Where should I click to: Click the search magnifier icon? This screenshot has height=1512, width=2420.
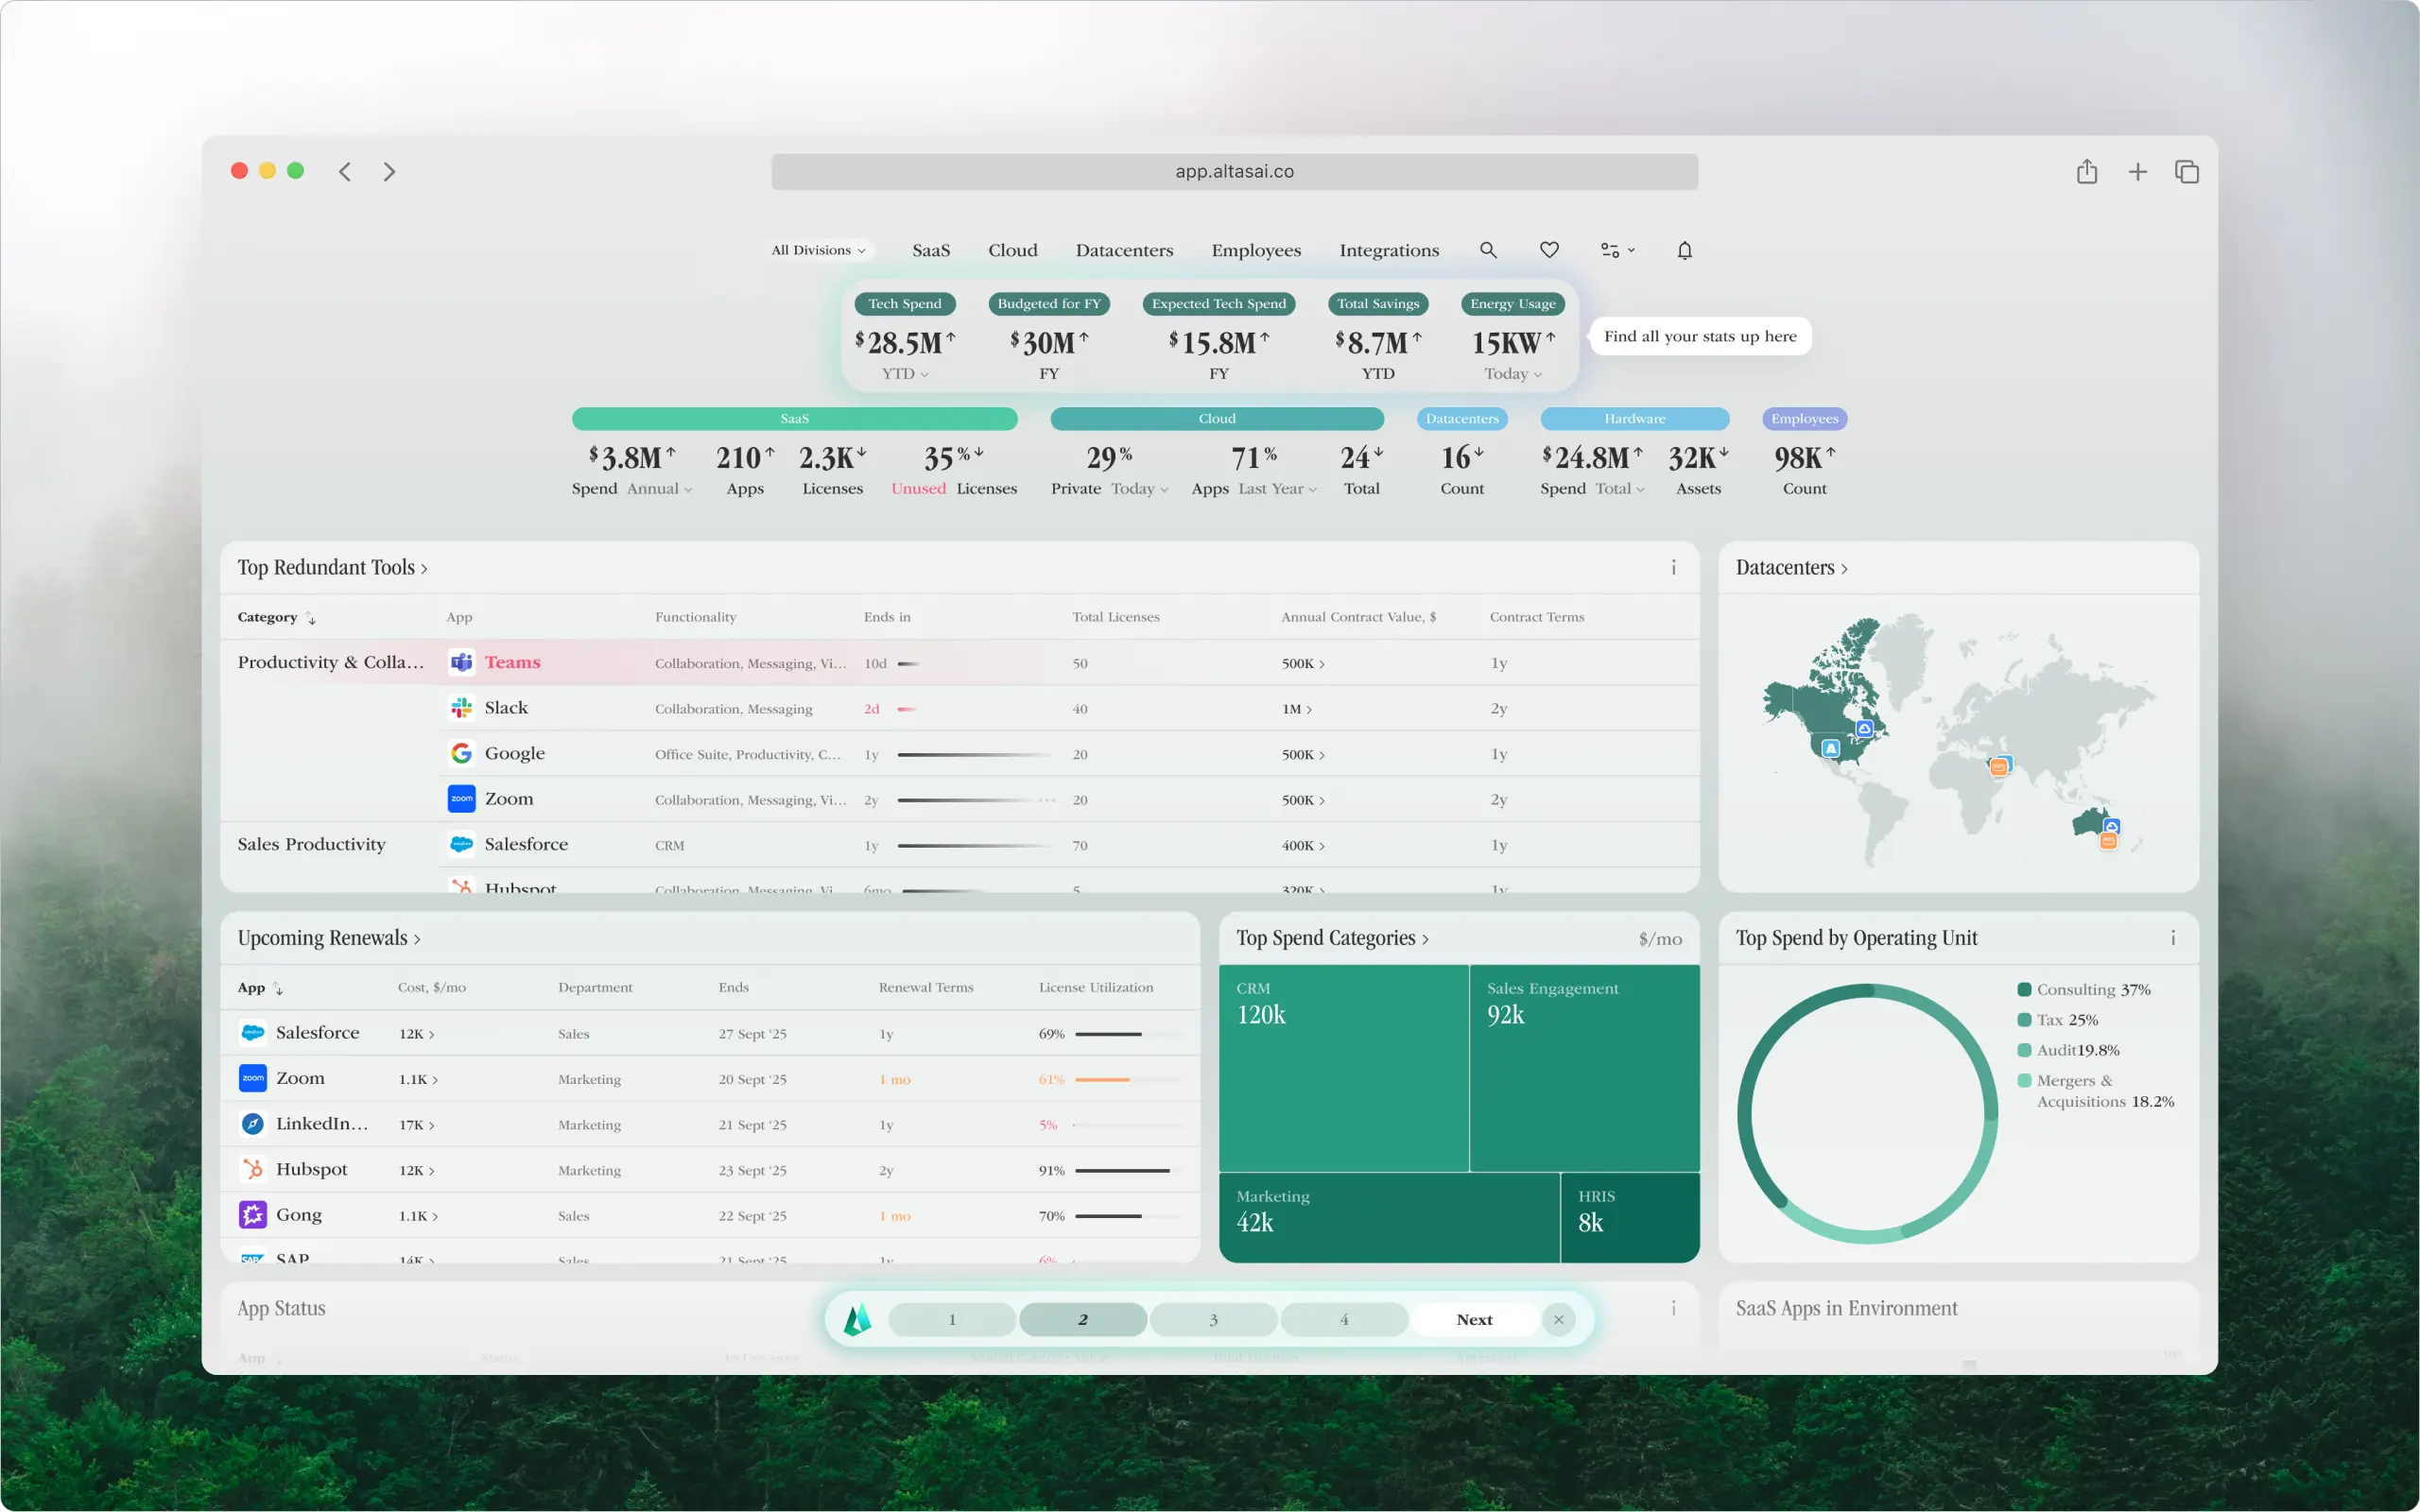click(x=1488, y=250)
